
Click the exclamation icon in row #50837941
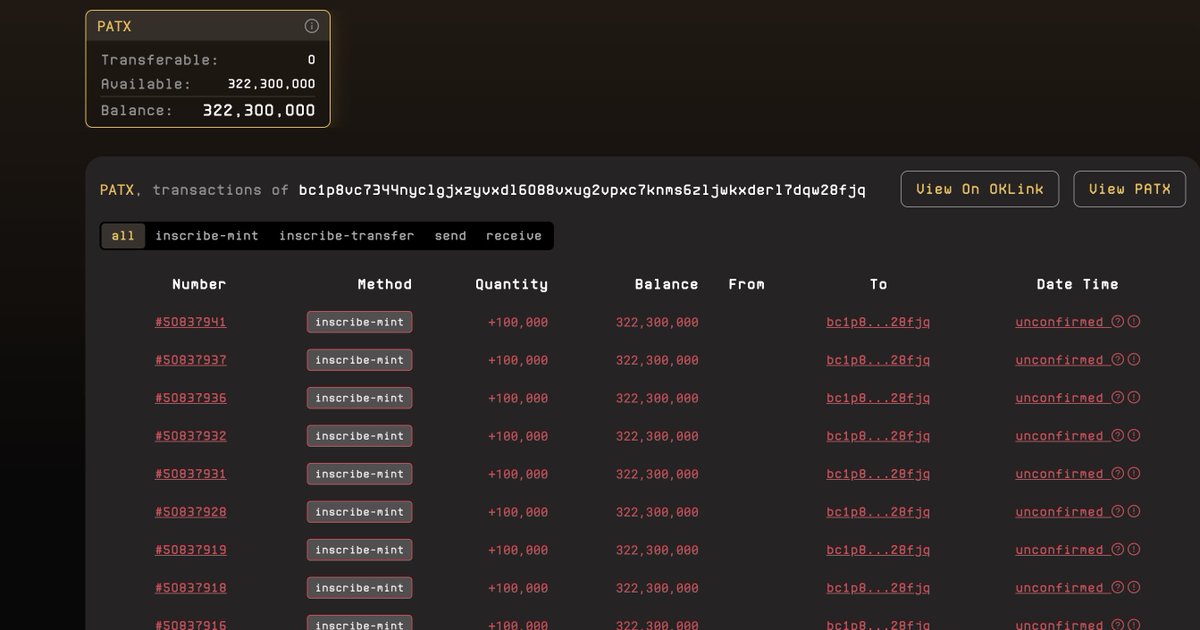[x=1134, y=322]
